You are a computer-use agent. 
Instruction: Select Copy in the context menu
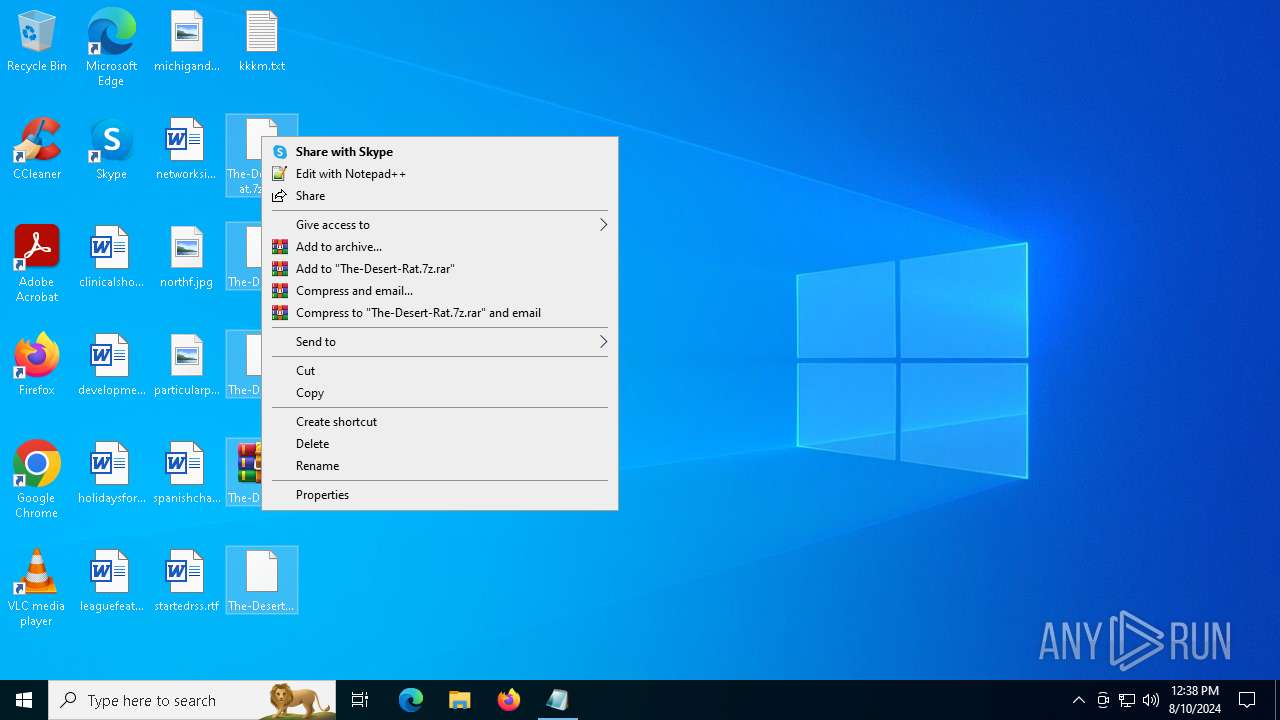click(440, 393)
